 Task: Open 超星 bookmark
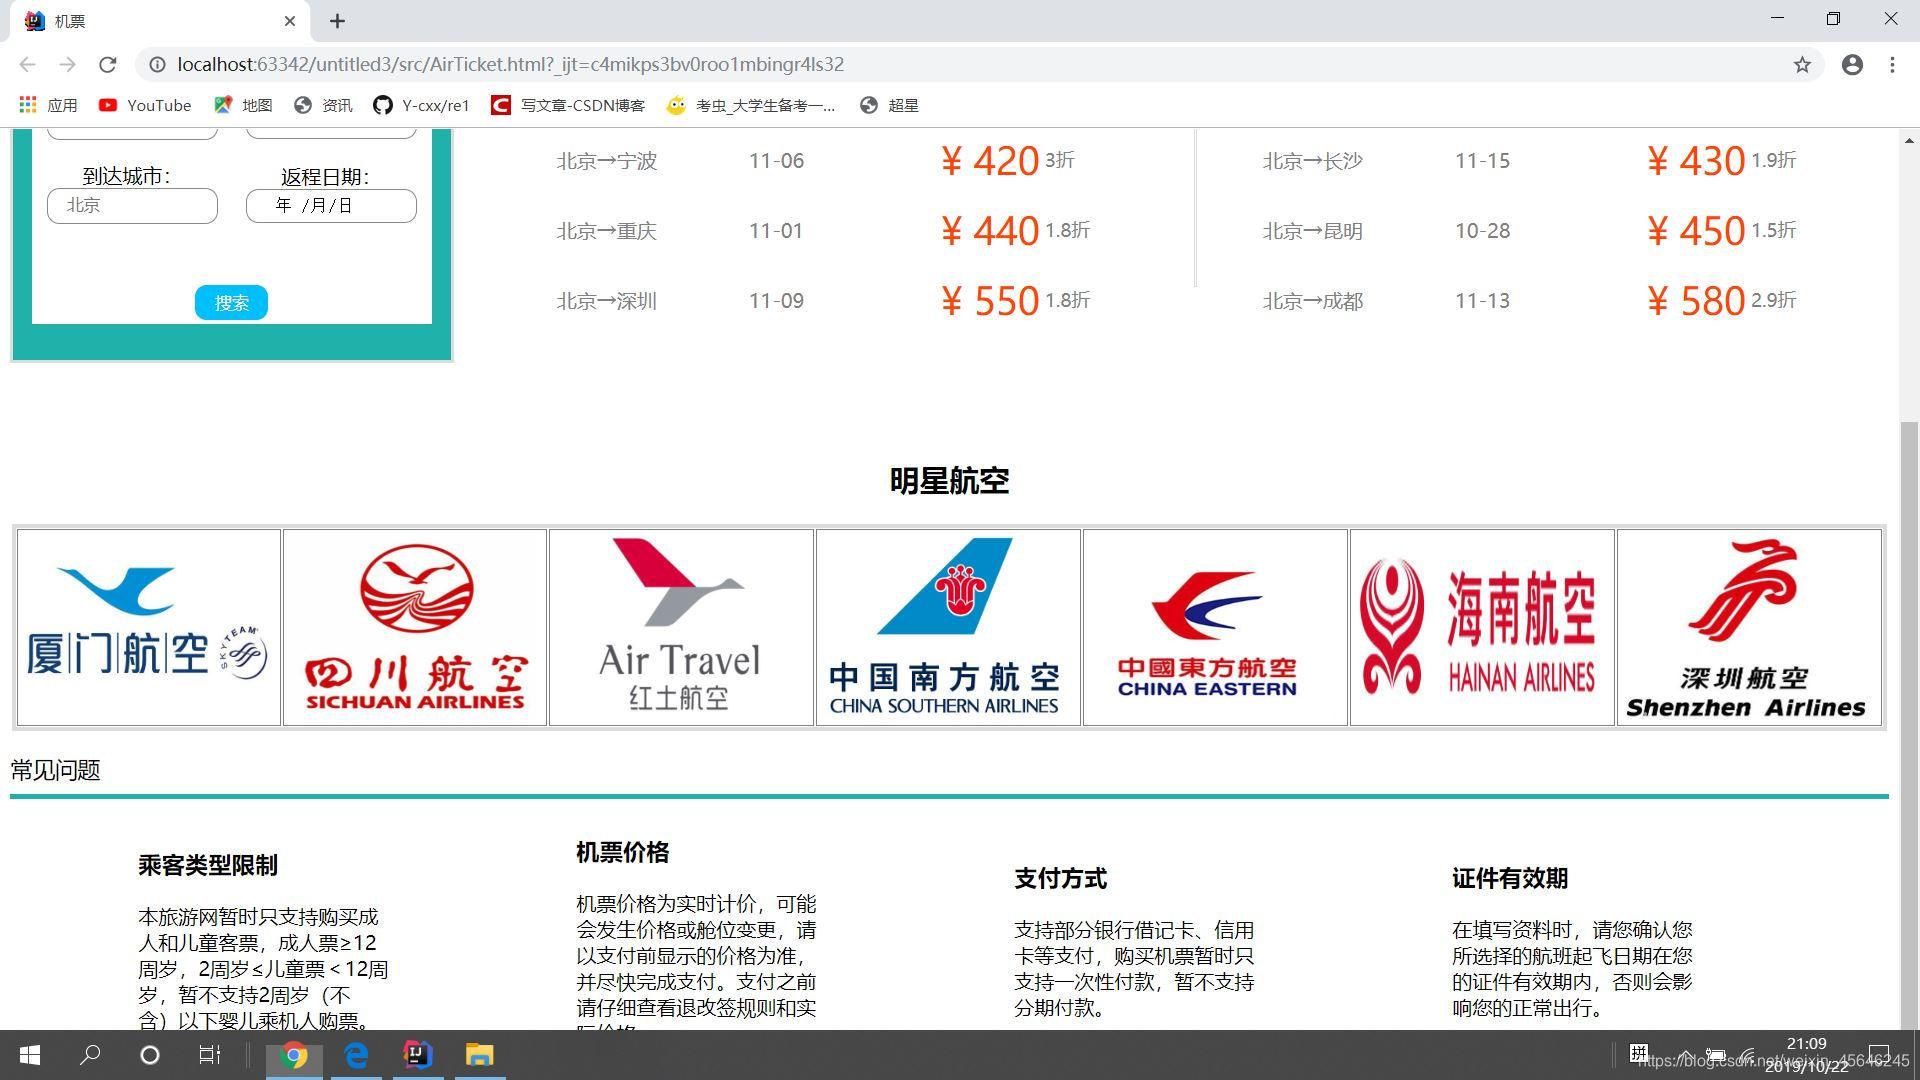click(x=889, y=105)
